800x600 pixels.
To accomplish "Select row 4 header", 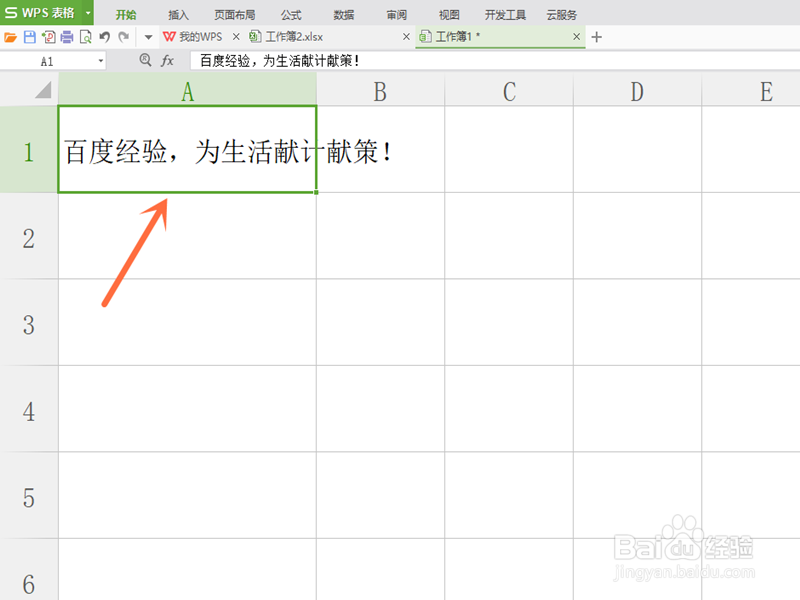I will (29, 409).
